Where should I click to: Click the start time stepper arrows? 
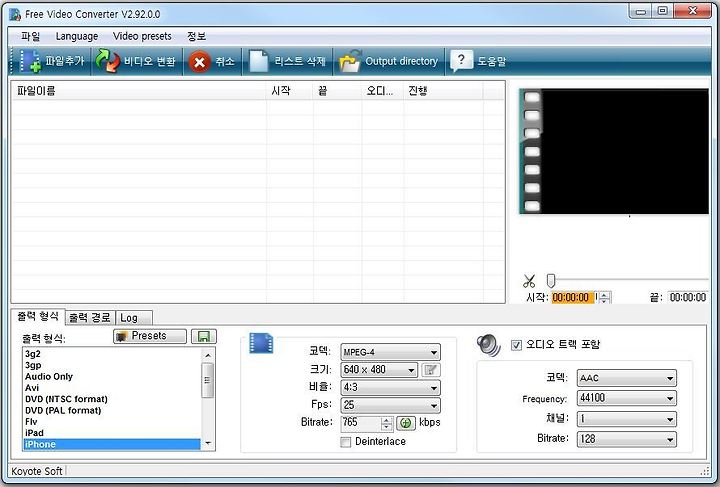[605, 298]
